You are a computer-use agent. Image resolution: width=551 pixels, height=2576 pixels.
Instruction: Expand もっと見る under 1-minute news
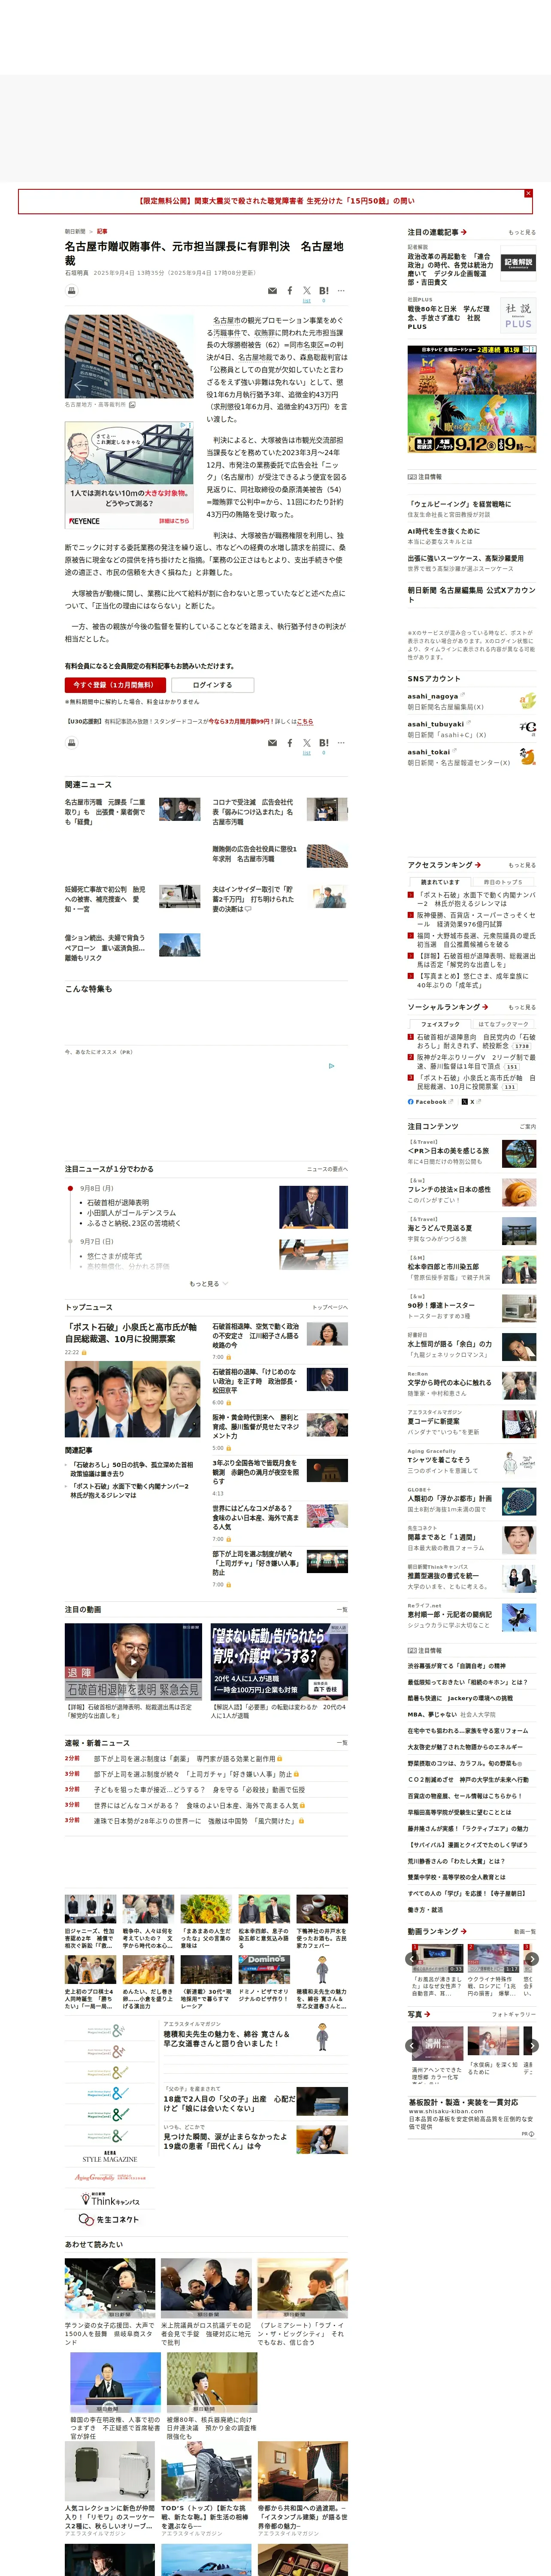(x=208, y=1284)
